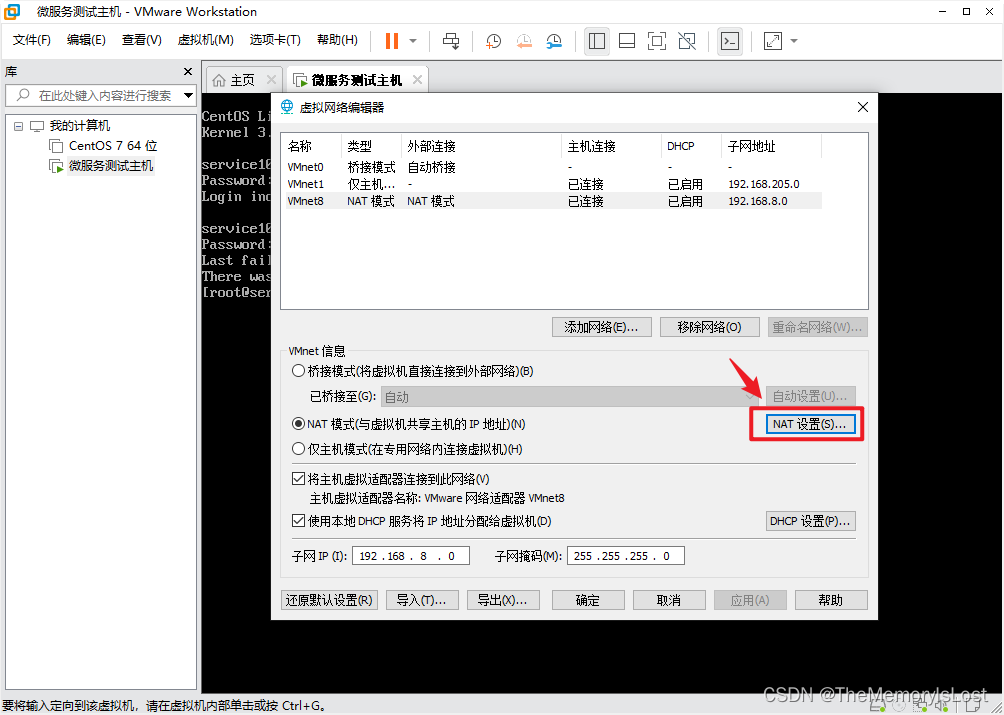Image resolution: width=1004 pixels, height=715 pixels.
Task: Select 微服务测试主机 in the library tree
Action: (111, 166)
